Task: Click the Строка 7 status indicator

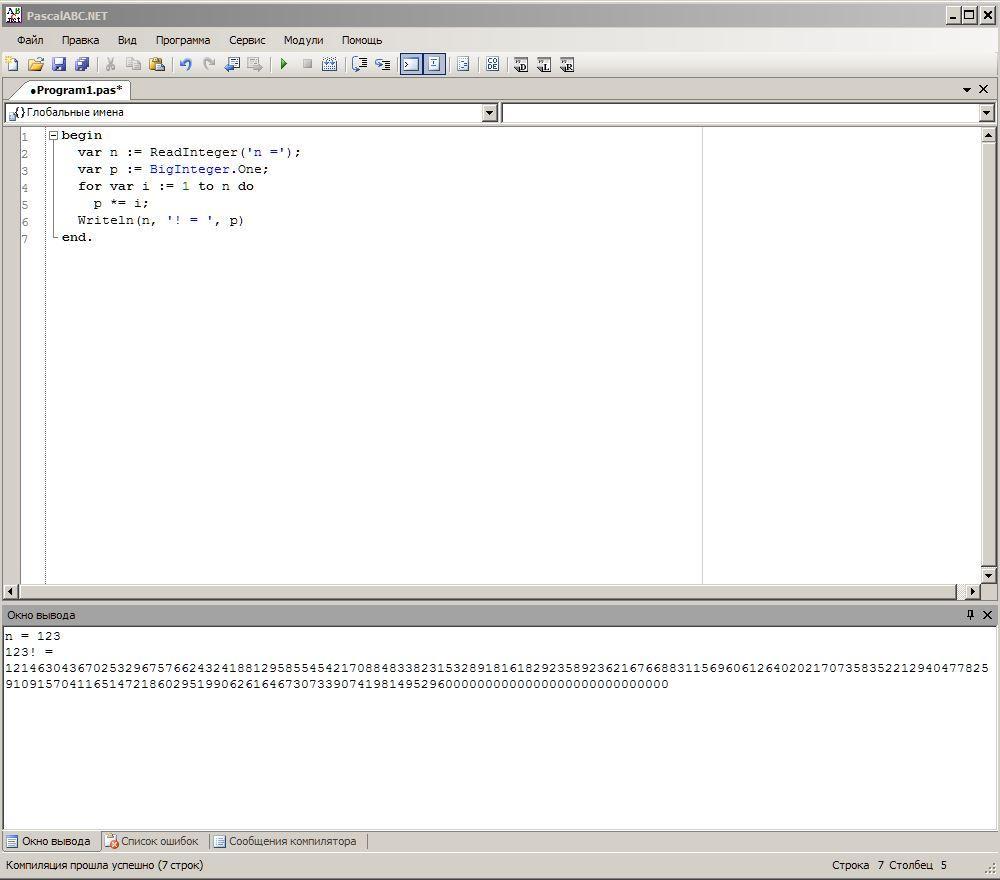Action: coord(858,865)
